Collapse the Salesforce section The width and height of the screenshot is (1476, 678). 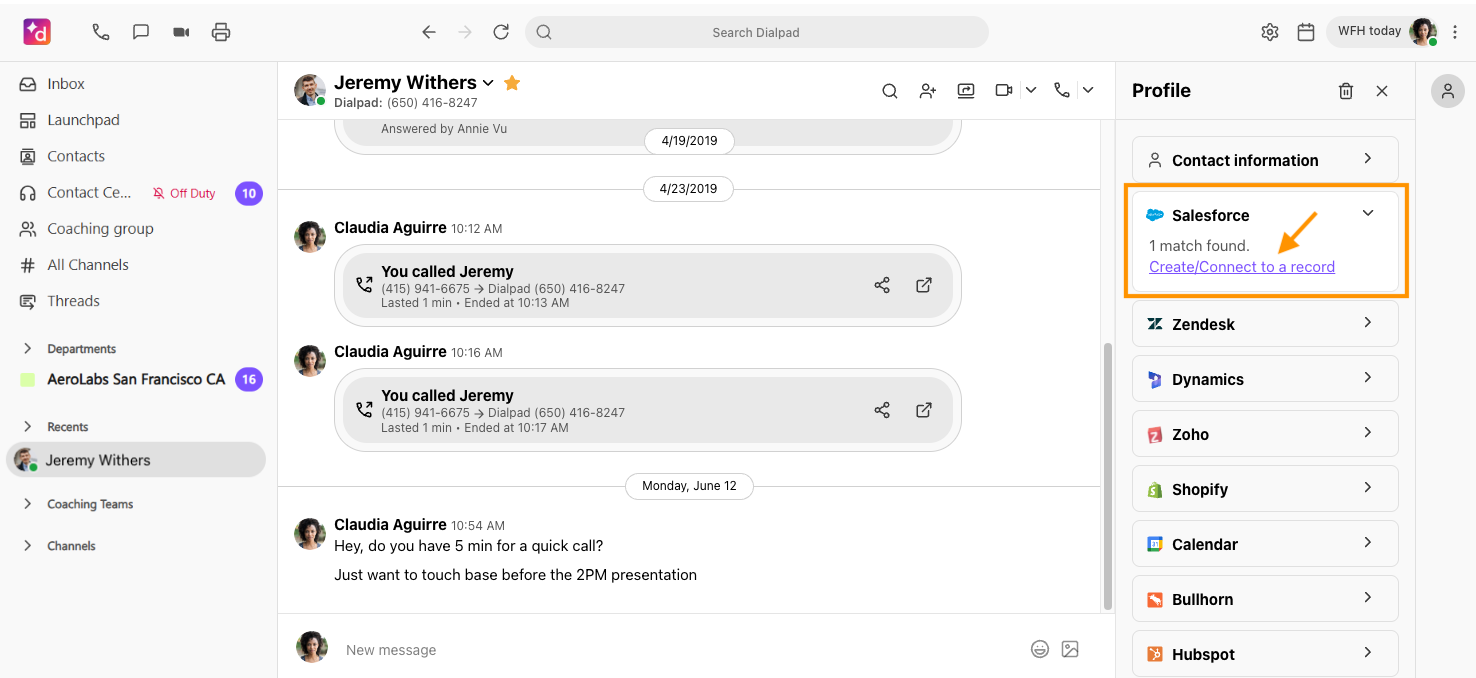click(x=1368, y=213)
